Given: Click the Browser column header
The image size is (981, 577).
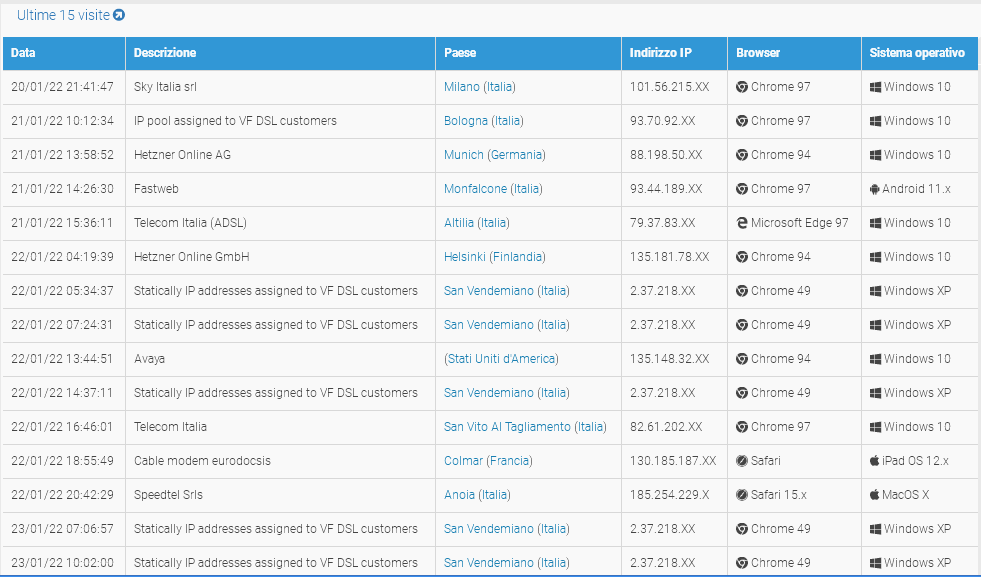Looking at the screenshot, I should coord(795,53).
